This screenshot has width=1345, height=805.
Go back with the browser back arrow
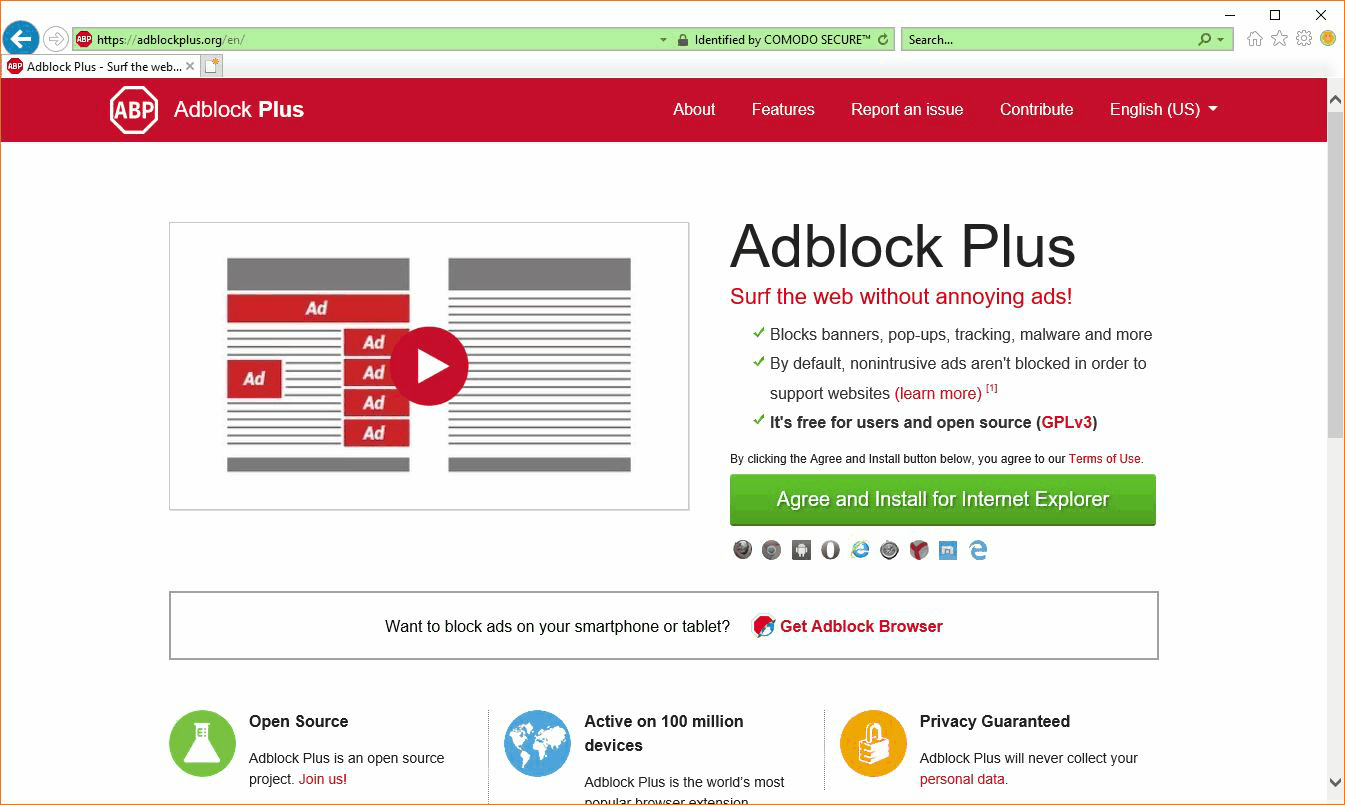tap(20, 39)
